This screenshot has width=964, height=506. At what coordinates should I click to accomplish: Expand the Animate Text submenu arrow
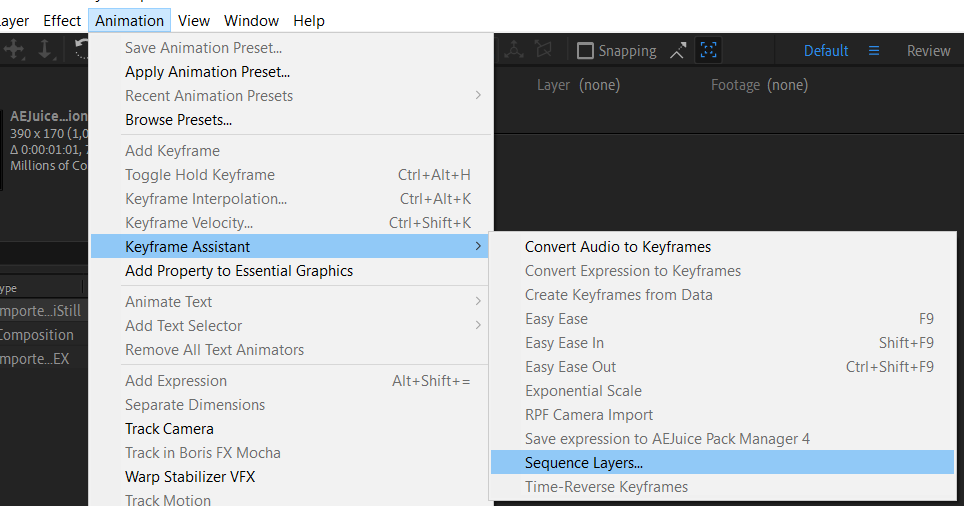point(478,302)
